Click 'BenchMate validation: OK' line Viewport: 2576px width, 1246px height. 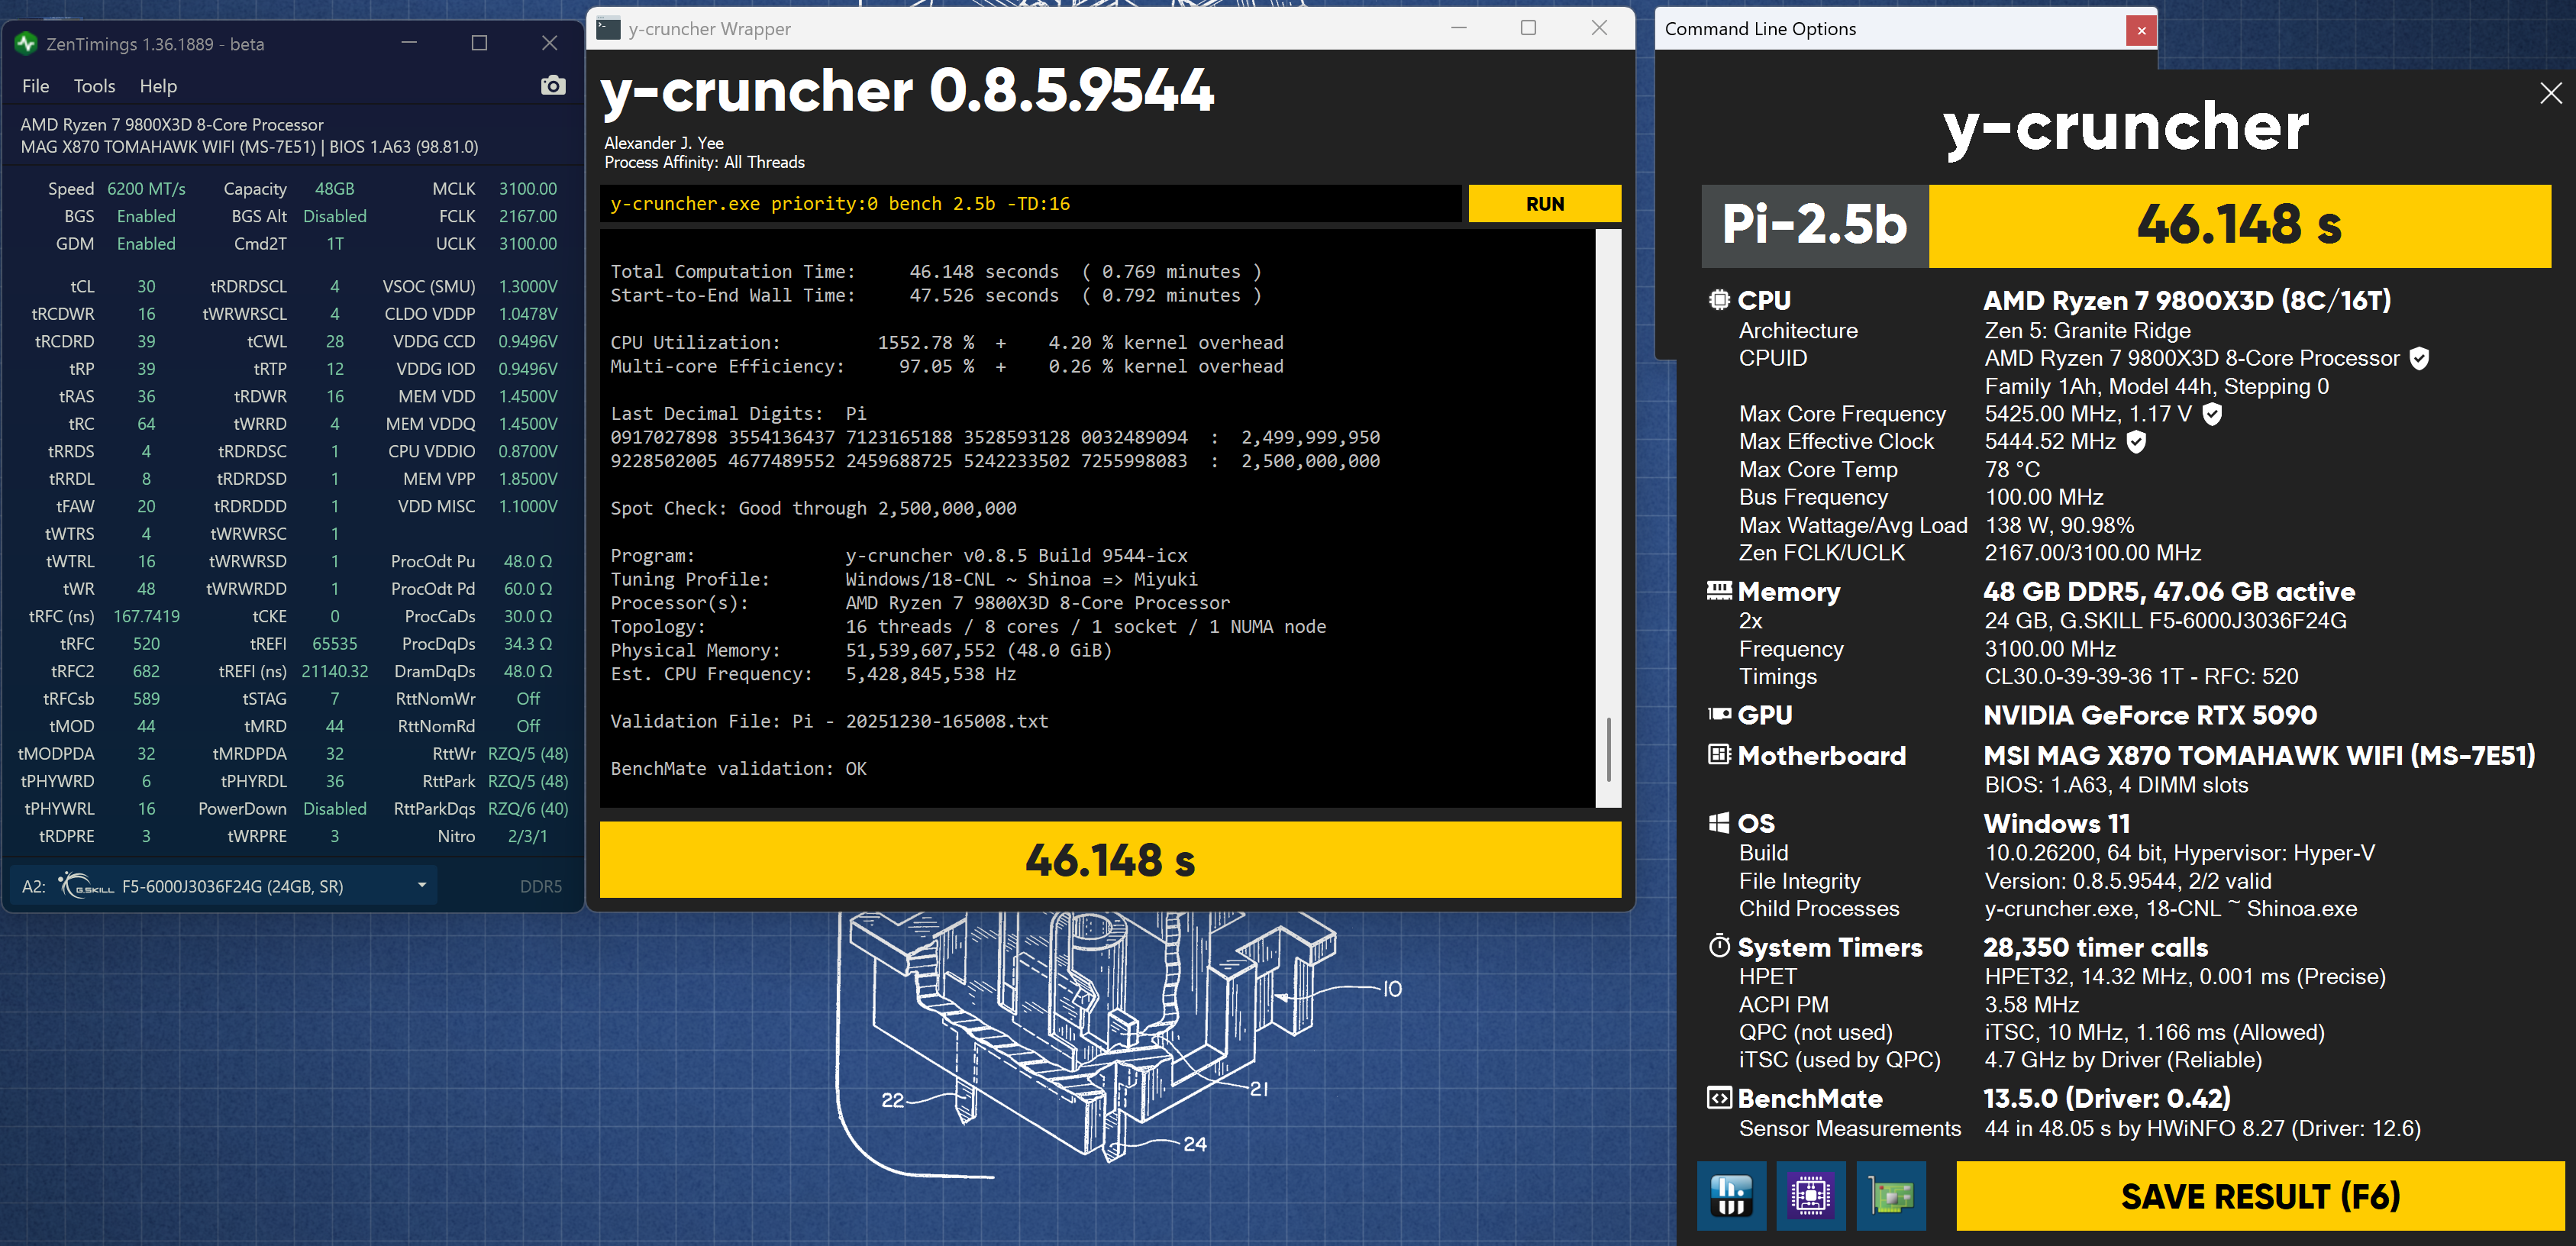[x=738, y=769]
